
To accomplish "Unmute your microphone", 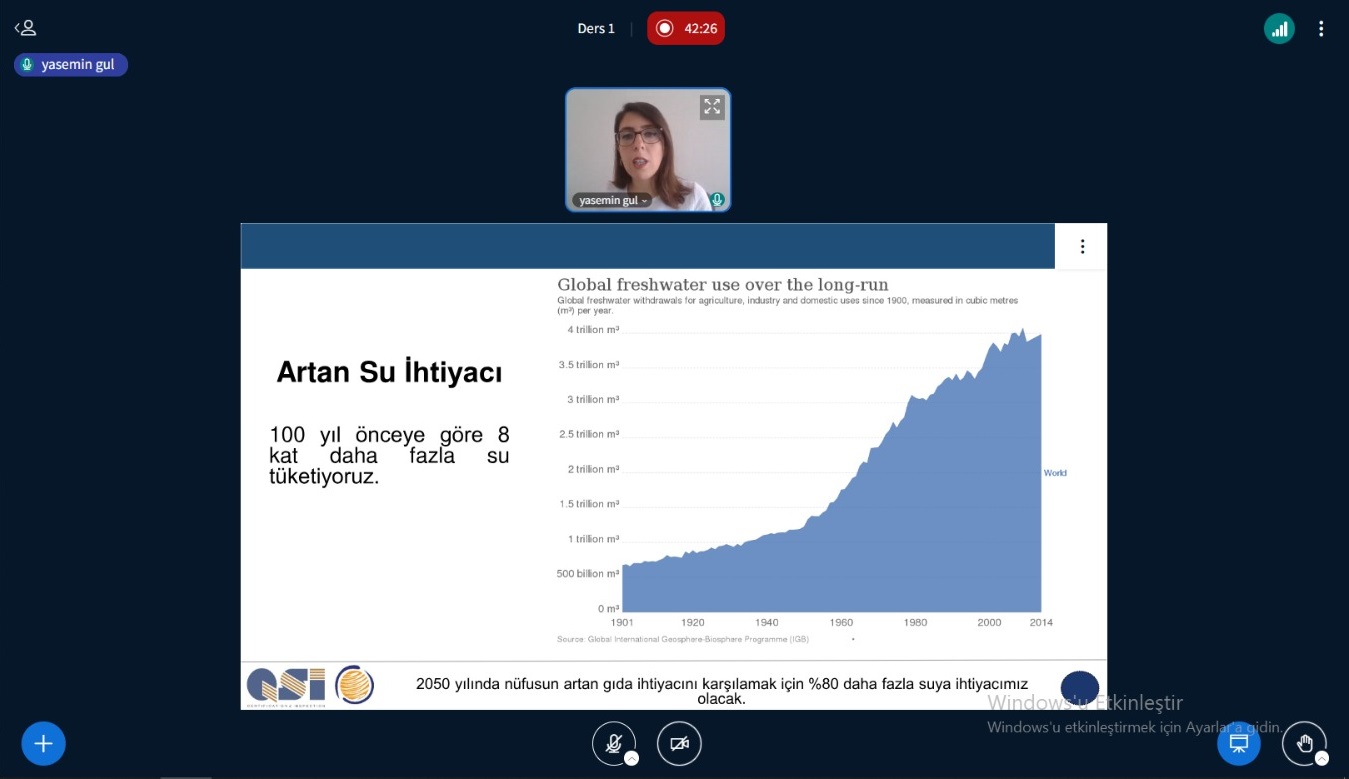I will (x=613, y=743).
